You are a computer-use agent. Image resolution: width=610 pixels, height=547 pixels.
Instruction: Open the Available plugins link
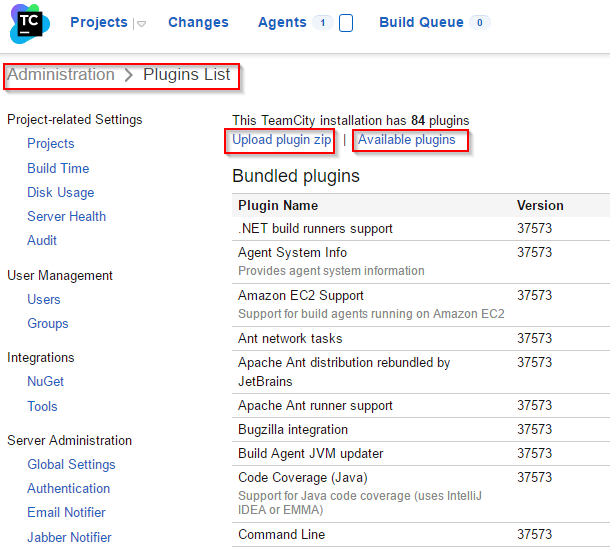pos(407,140)
